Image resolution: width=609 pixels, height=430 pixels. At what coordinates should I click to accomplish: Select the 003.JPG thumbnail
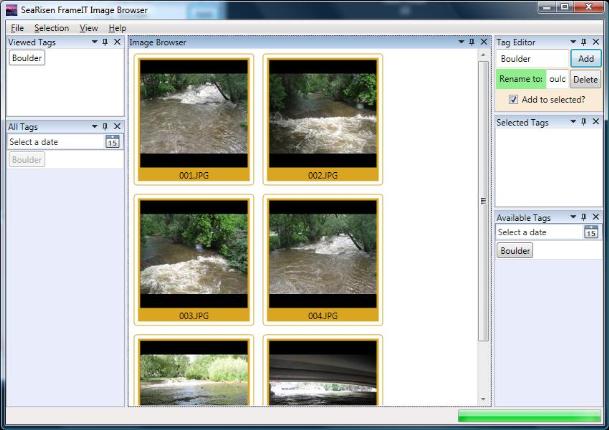pyautogui.click(x=194, y=259)
